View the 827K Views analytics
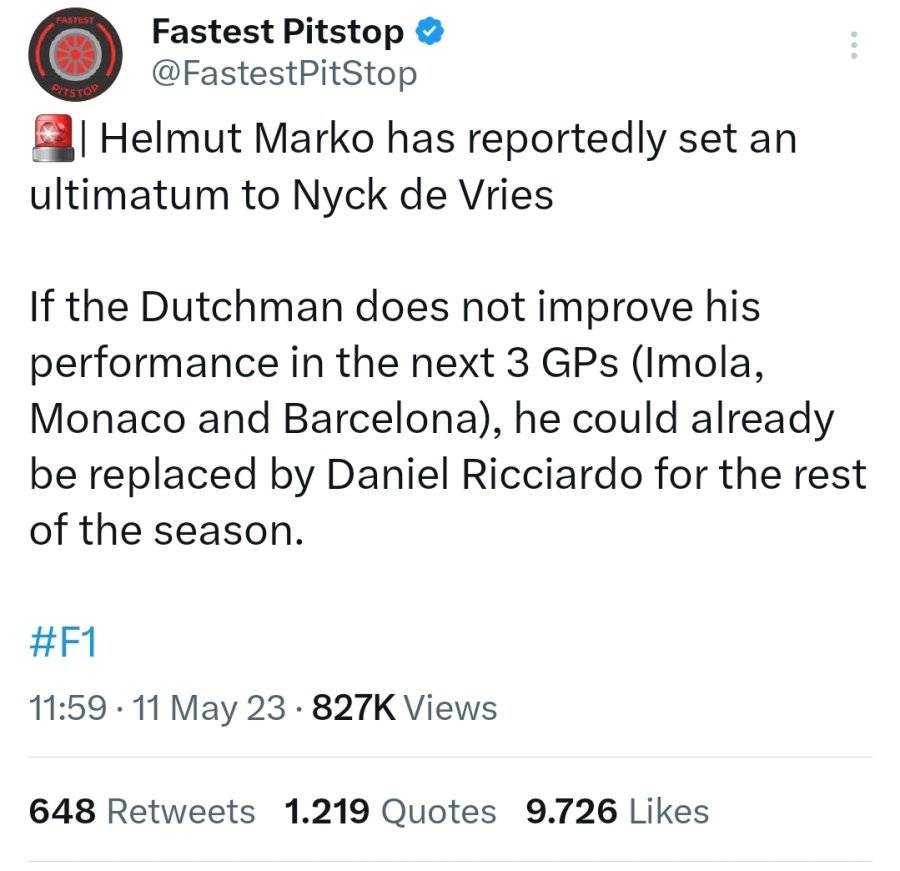Image resolution: width=900 pixels, height=871 pixels. click(405, 707)
